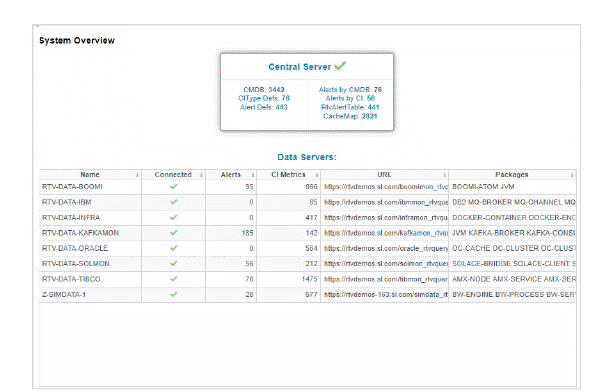Screen dimensions: 615x391
Task: Click connected checkmark for RTV-DATA-INFRA
Action: 173,217
